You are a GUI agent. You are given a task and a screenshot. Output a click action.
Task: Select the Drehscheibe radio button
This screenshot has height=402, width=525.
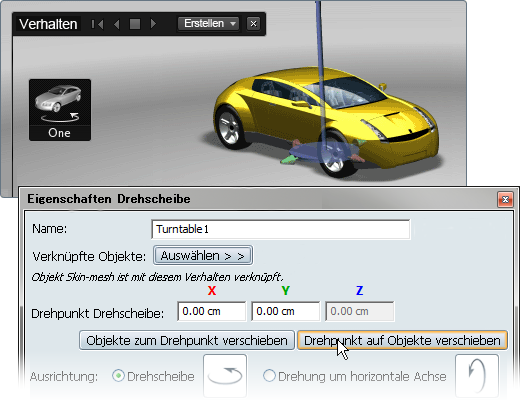(x=118, y=376)
